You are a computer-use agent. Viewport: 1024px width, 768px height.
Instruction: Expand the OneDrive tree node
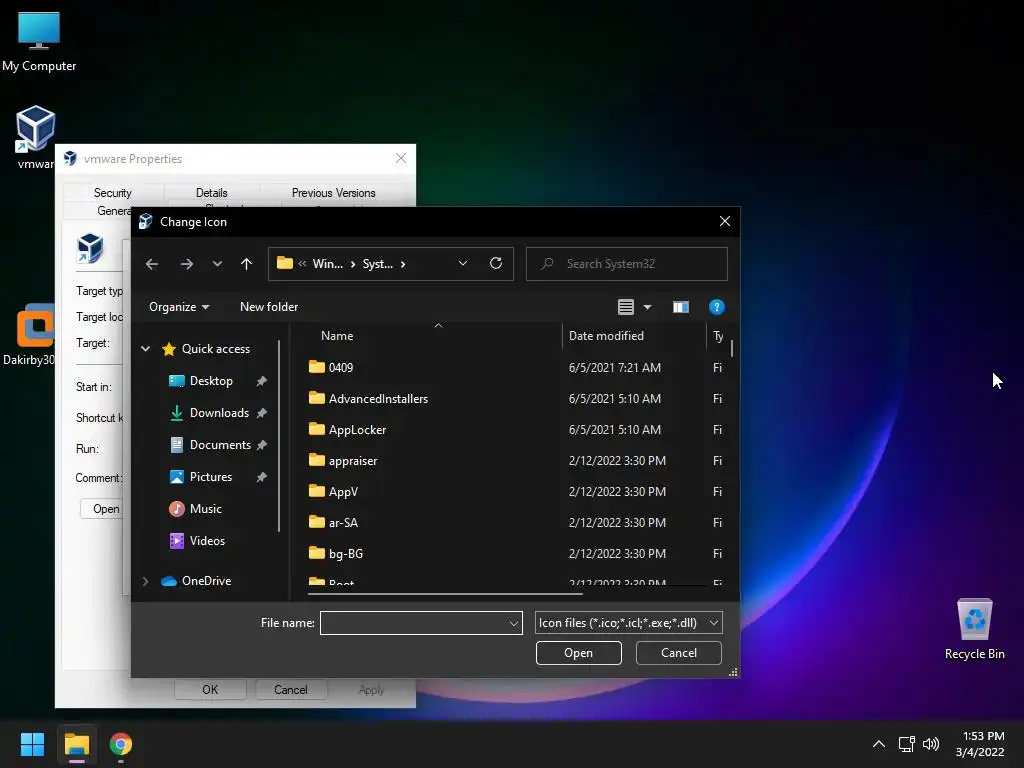click(146, 581)
